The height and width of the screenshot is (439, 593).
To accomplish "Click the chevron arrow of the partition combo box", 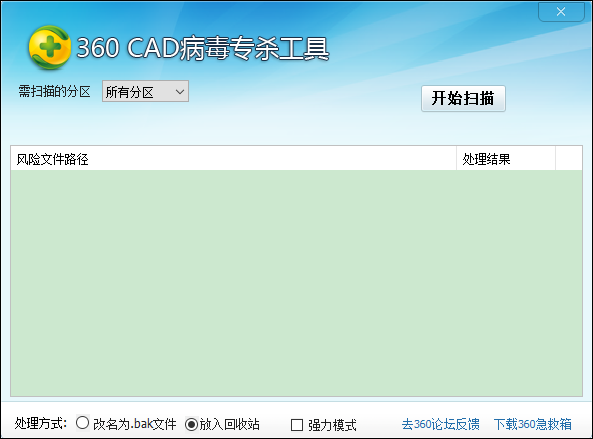I will (x=180, y=92).
